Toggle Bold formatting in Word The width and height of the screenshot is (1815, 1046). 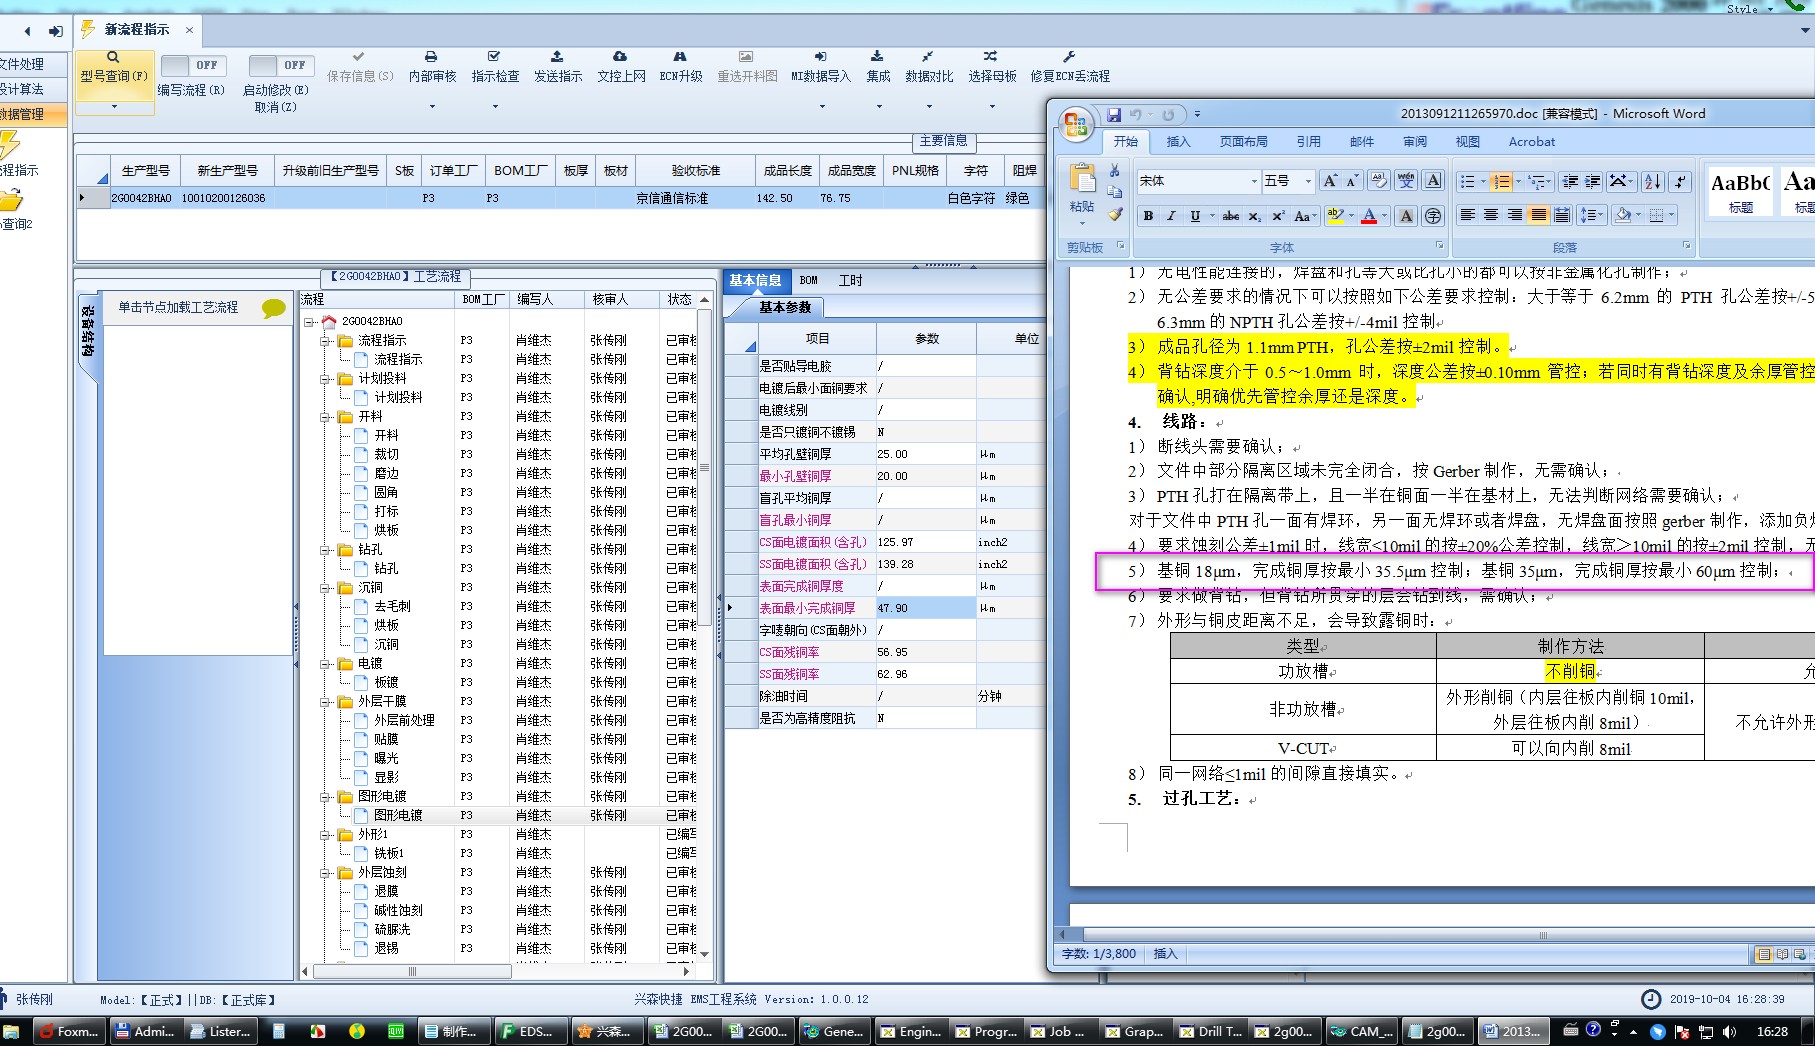point(1148,216)
